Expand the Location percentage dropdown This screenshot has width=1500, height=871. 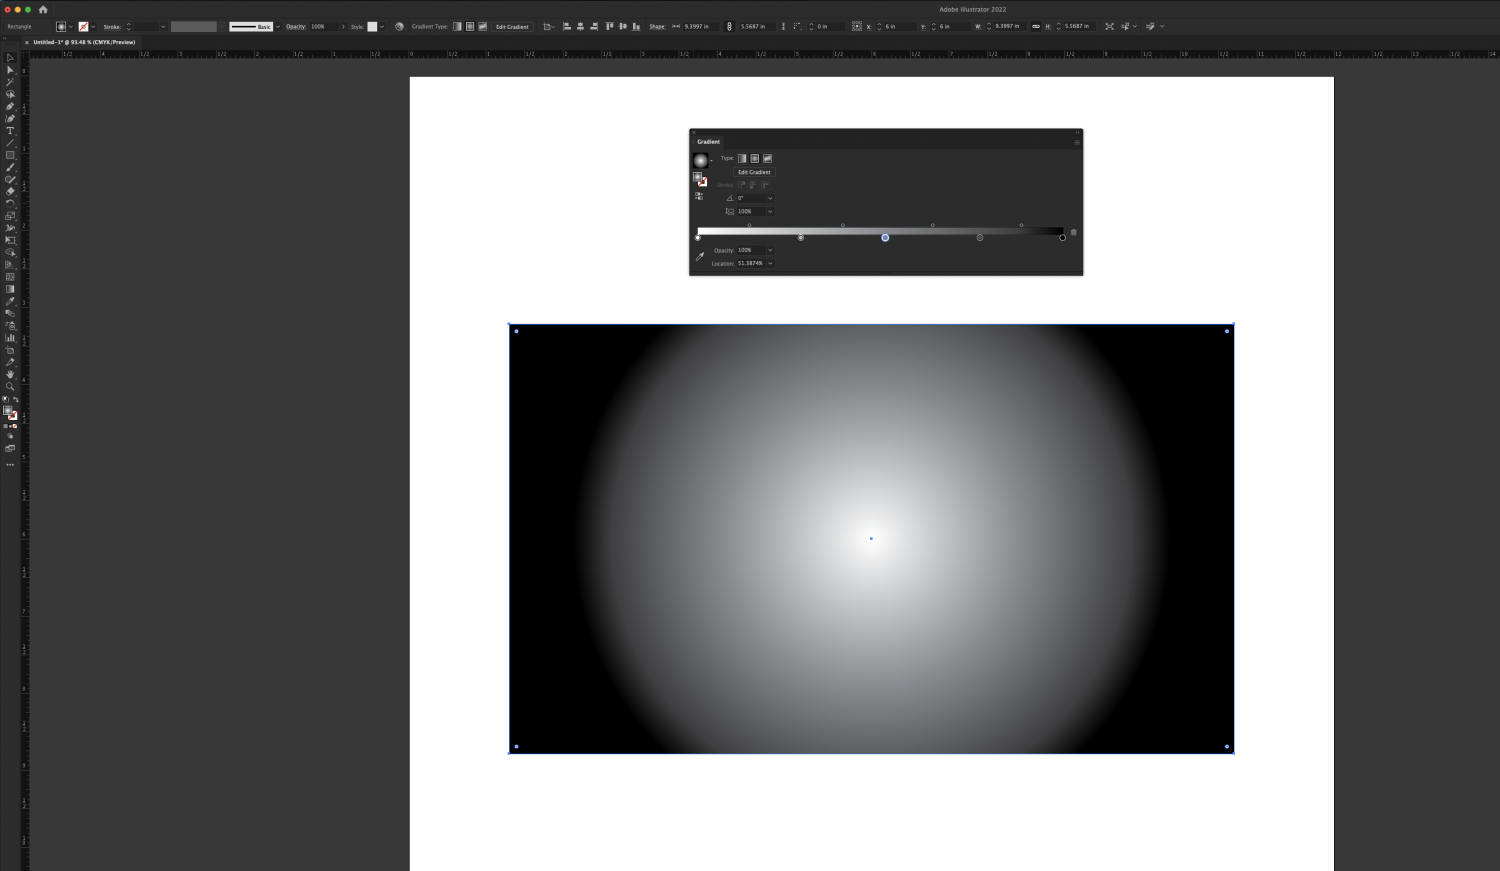[x=769, y=263]
